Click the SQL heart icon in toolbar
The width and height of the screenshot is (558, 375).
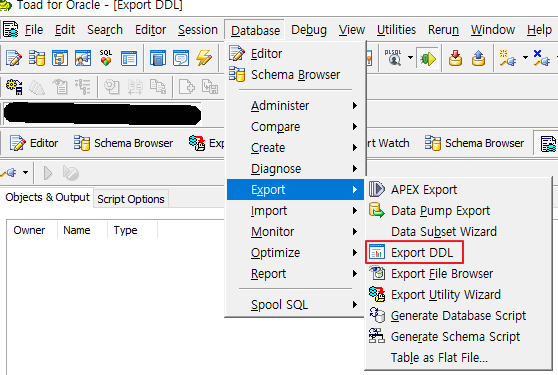(106, 58)
